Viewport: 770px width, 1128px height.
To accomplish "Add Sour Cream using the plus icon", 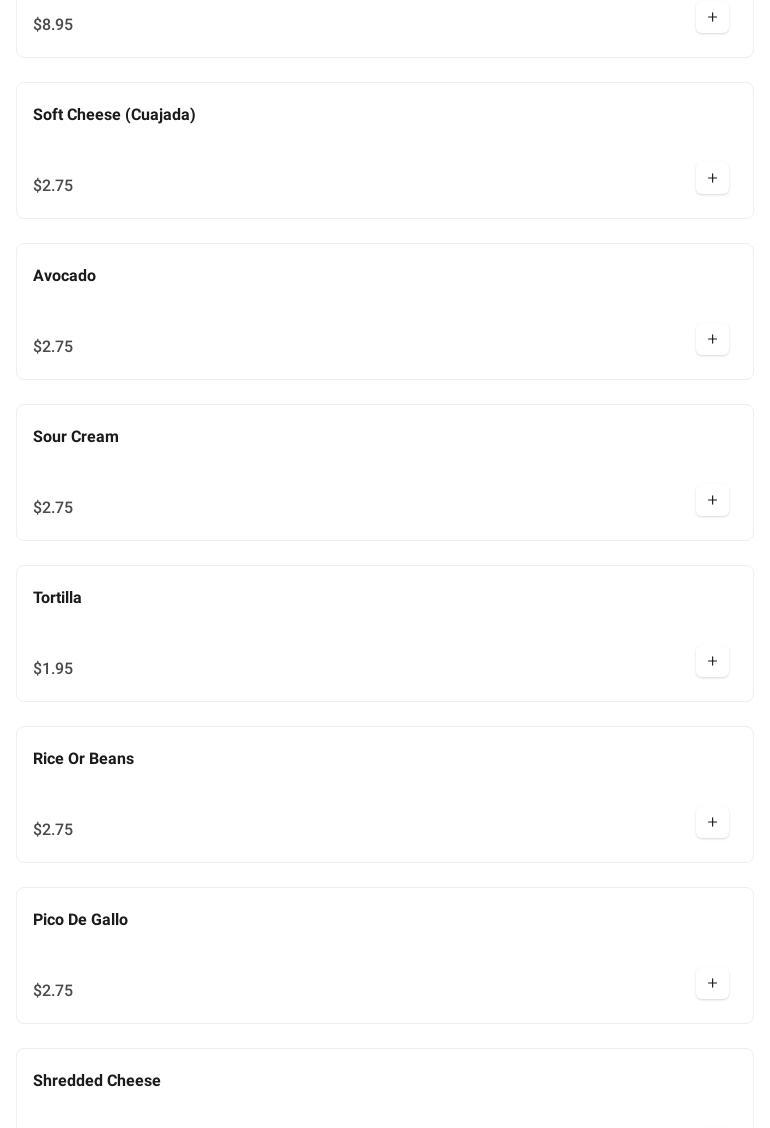I will (712, 501).
